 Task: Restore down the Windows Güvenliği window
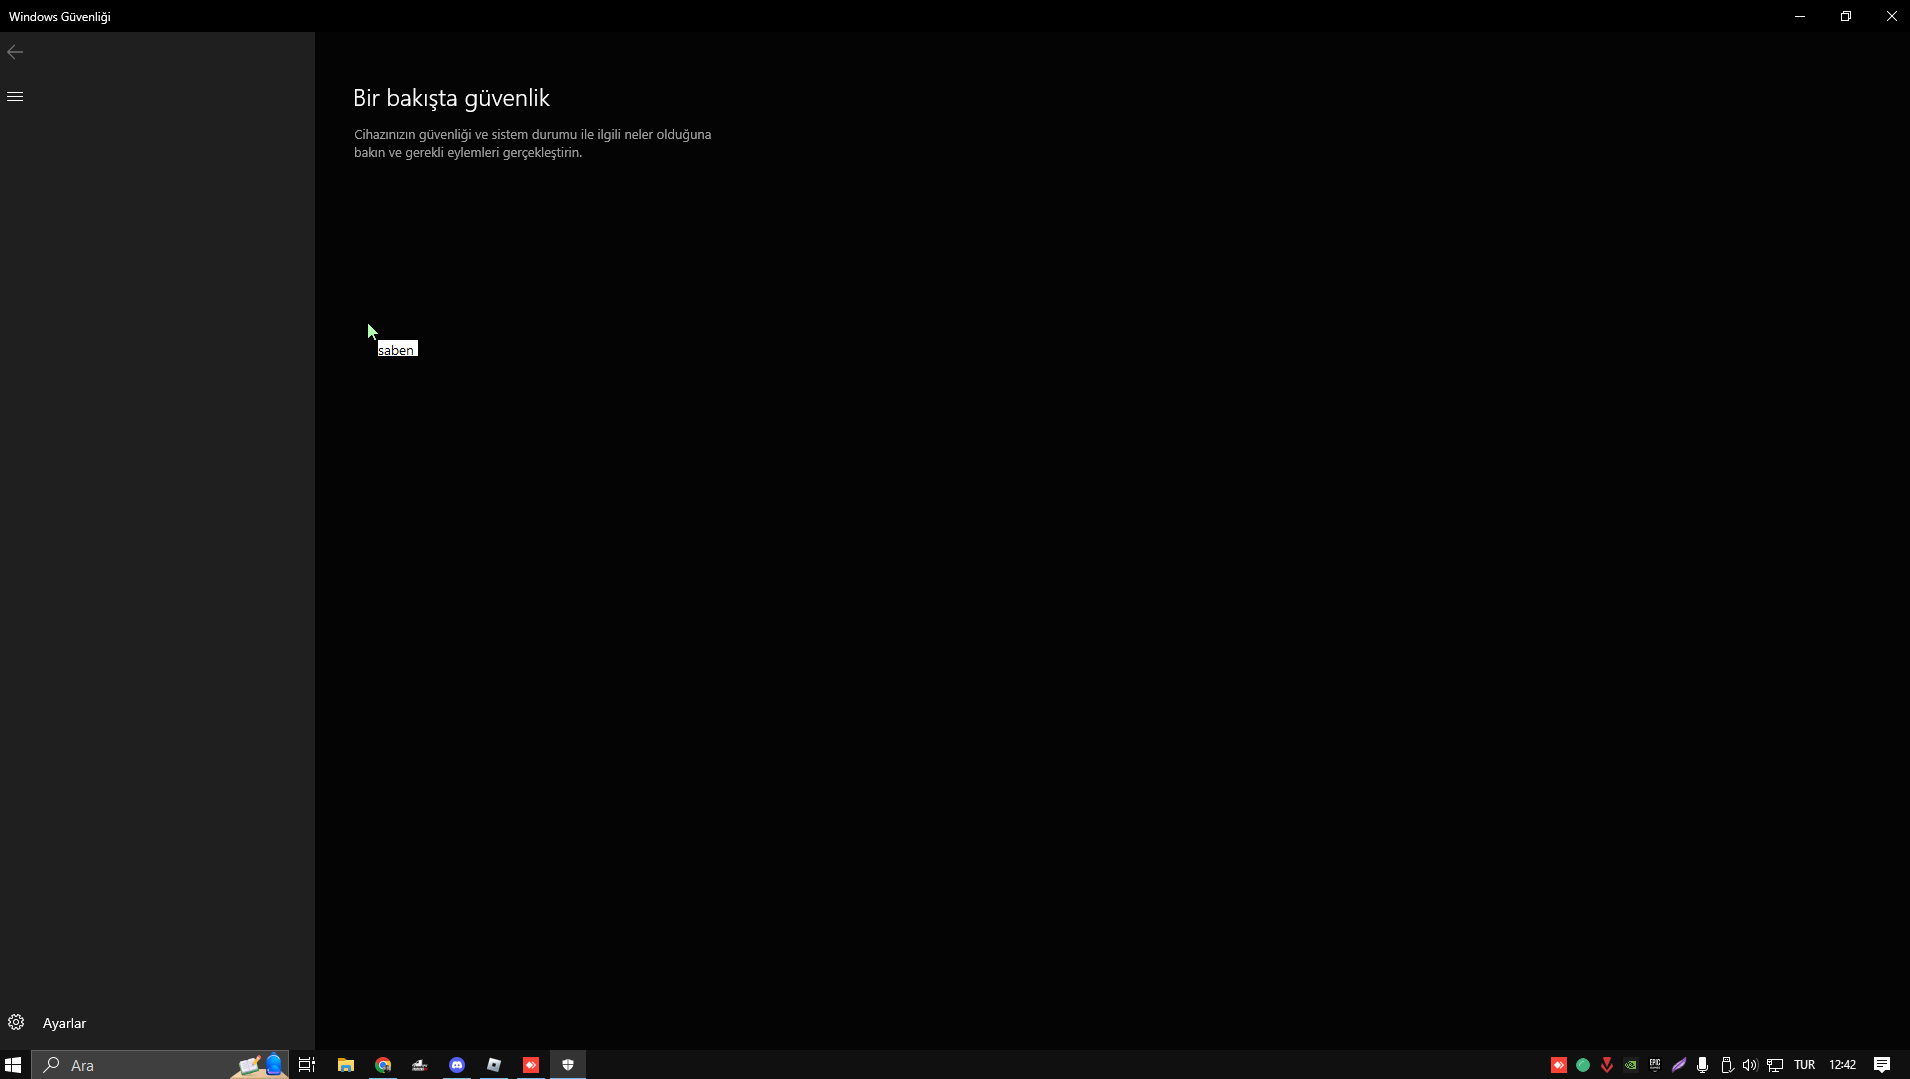click(x=1846, y=16)
